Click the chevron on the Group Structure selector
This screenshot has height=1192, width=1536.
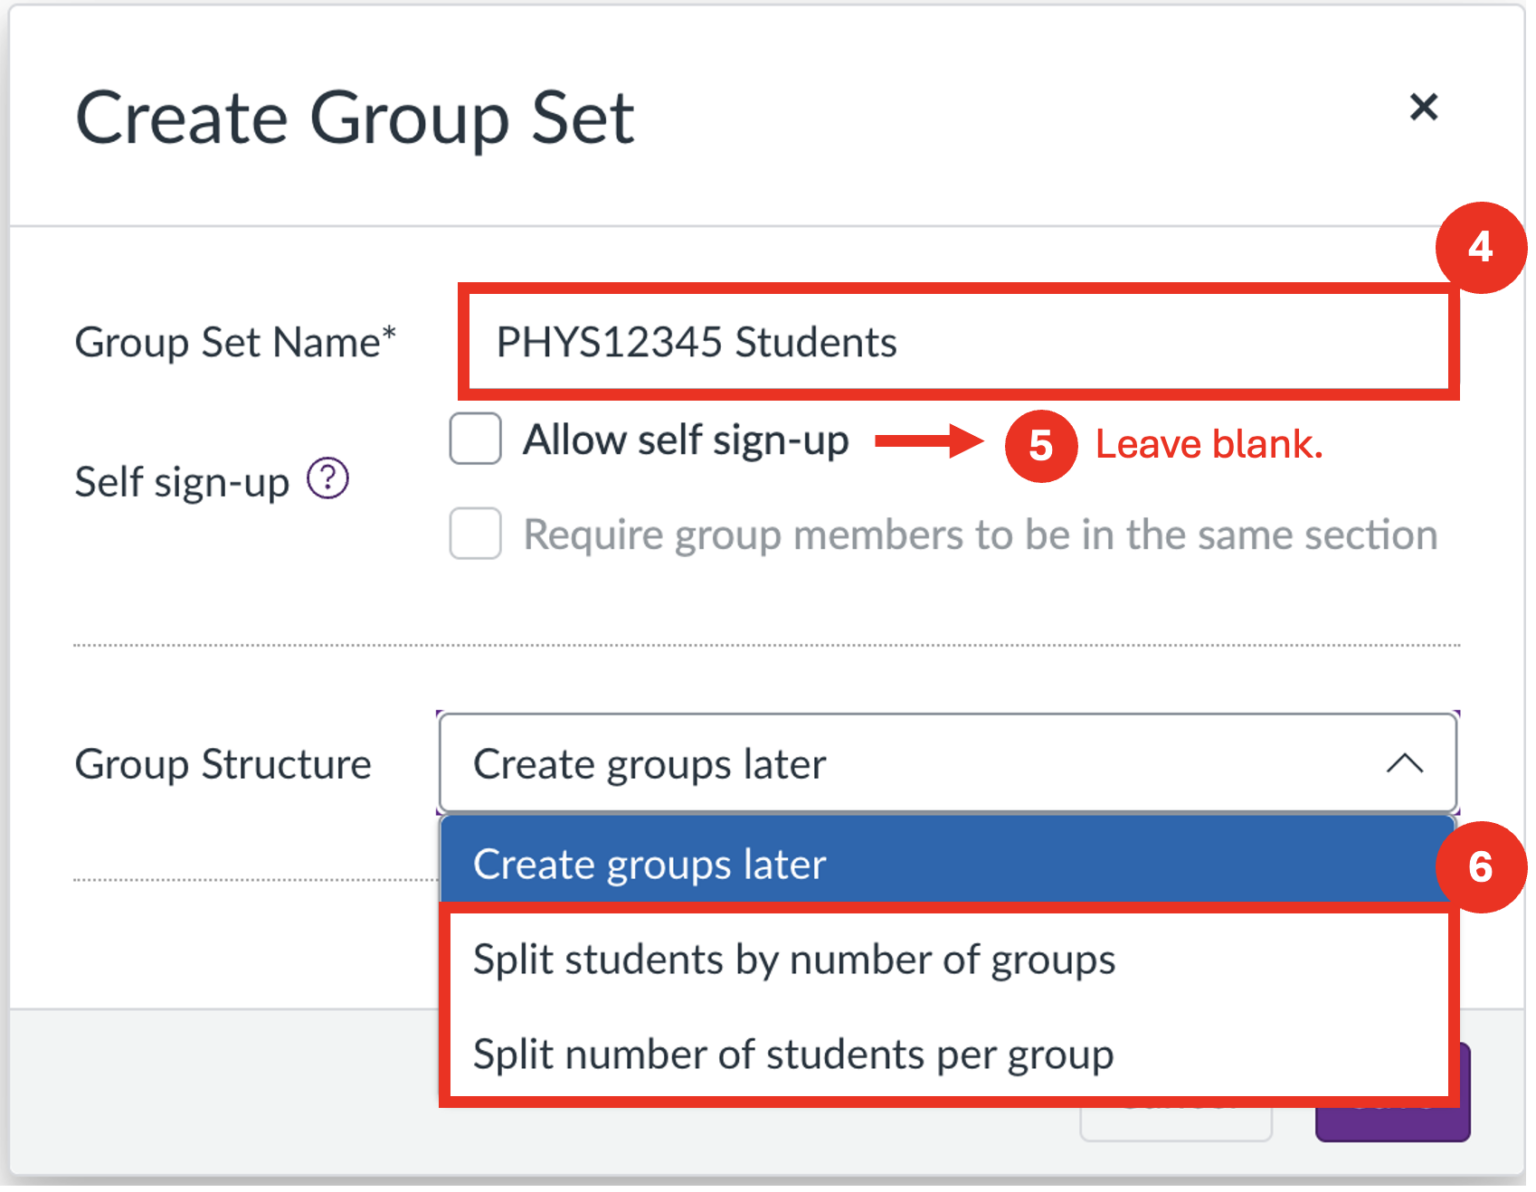pyautogui.click(x=1407, y=763)
